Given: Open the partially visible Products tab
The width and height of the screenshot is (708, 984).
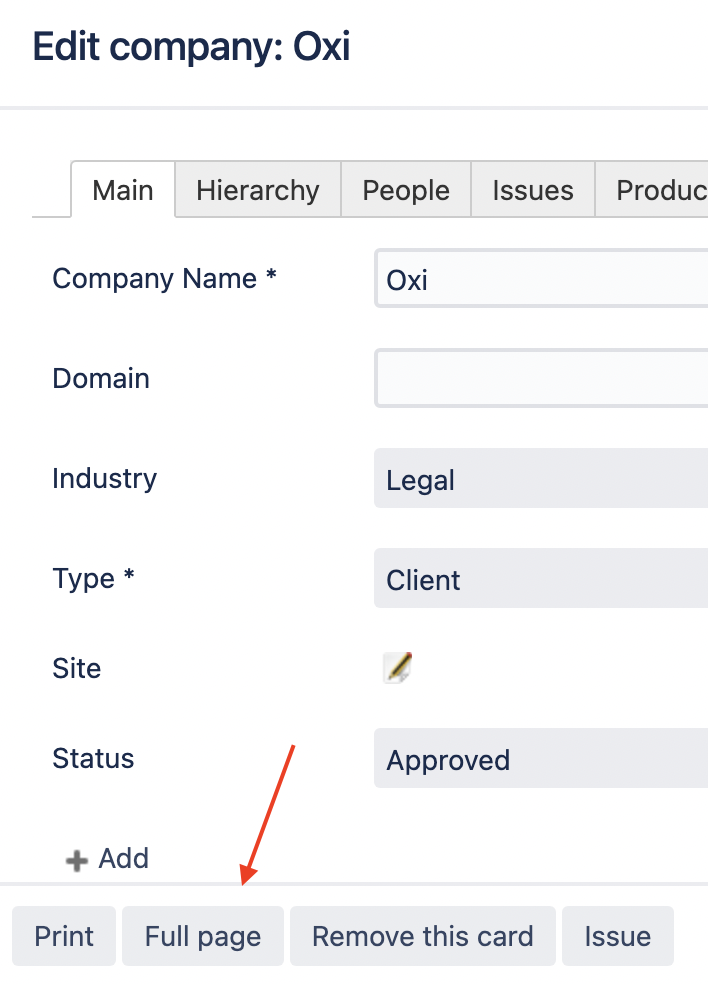Looking at the screenshot, I should tap(660, 190).
